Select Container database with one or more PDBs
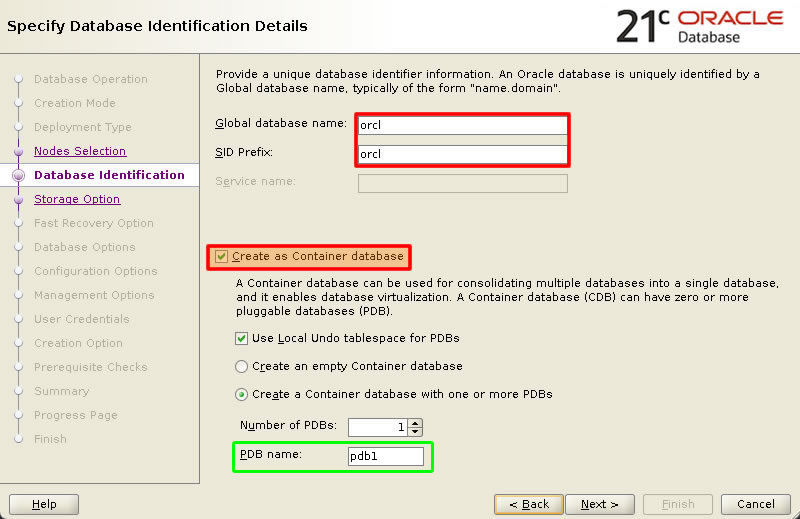The image size is (800, 519). click(241, 394)
